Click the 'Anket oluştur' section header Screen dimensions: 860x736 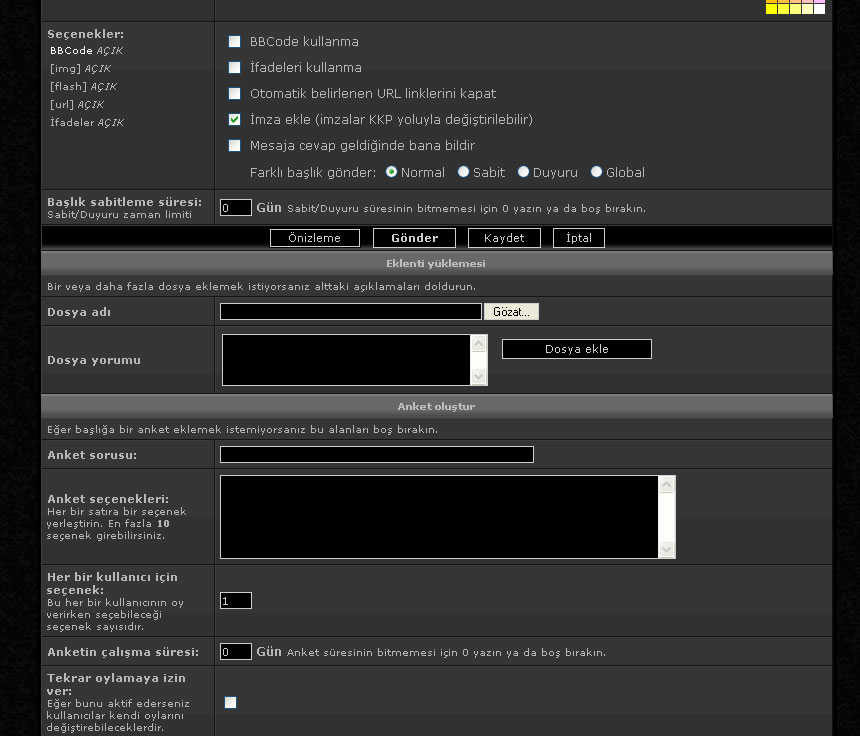point(436,406)
